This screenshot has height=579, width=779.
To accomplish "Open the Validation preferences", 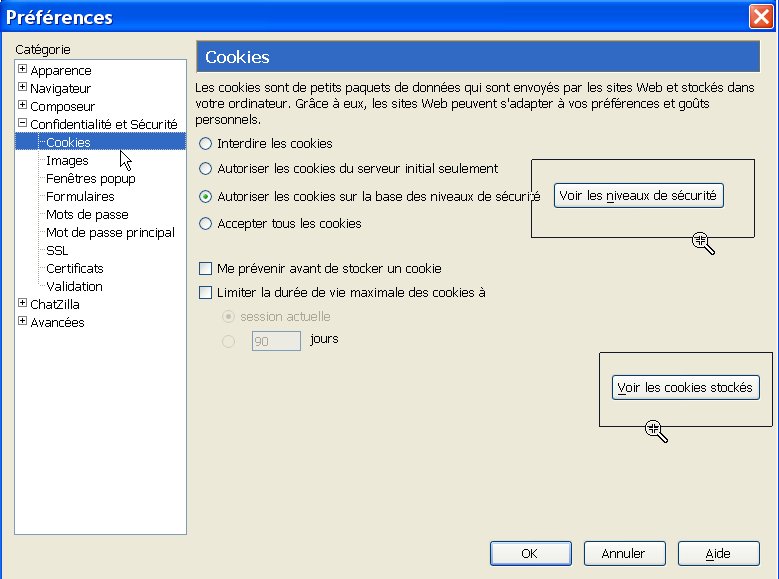I will (x=74, y=286).
